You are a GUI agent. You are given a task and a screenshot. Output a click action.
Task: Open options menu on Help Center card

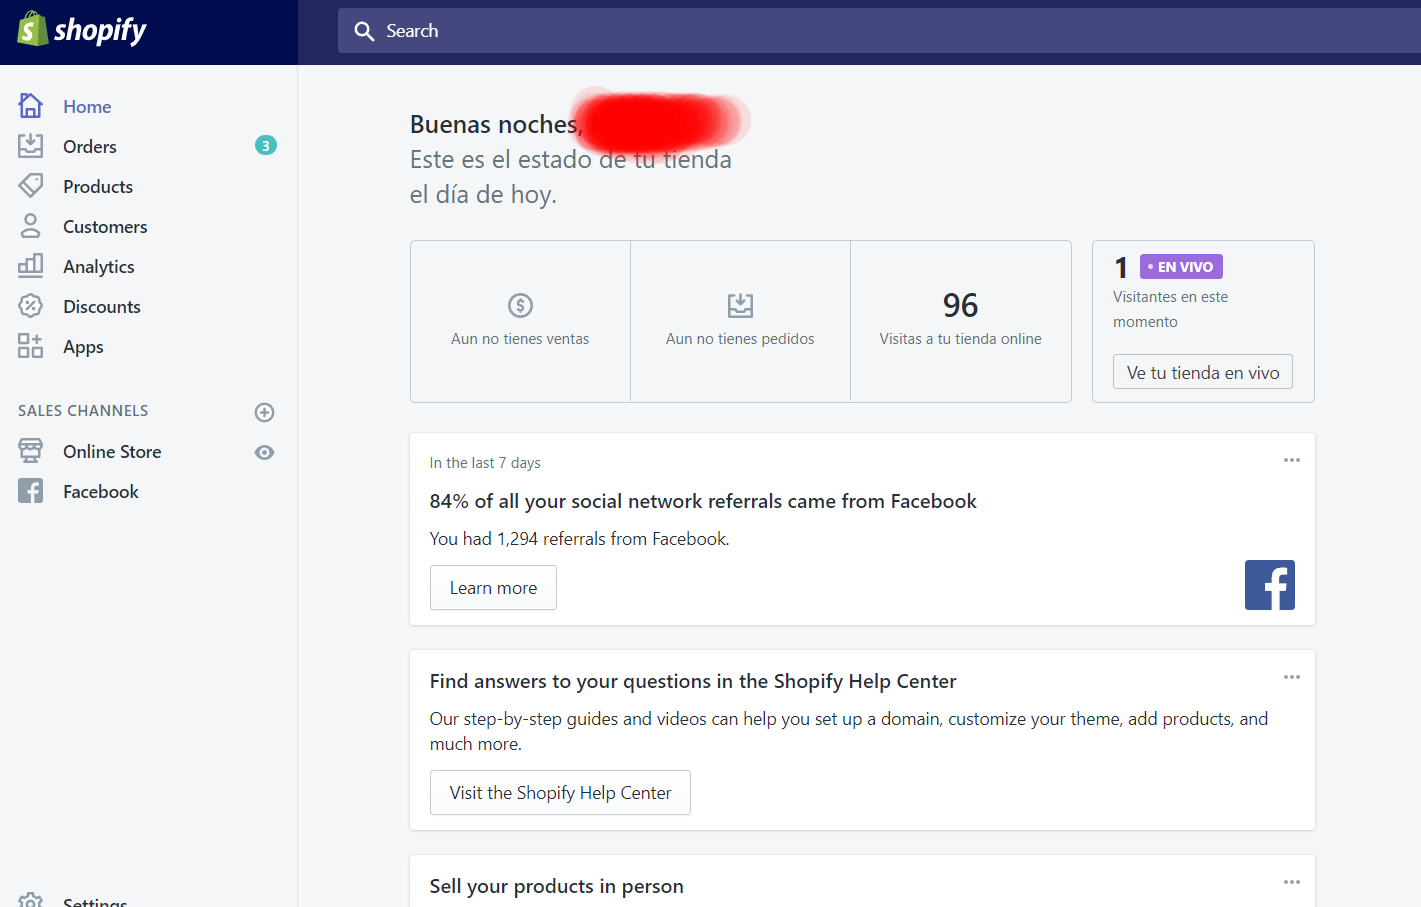(1292, 677)
